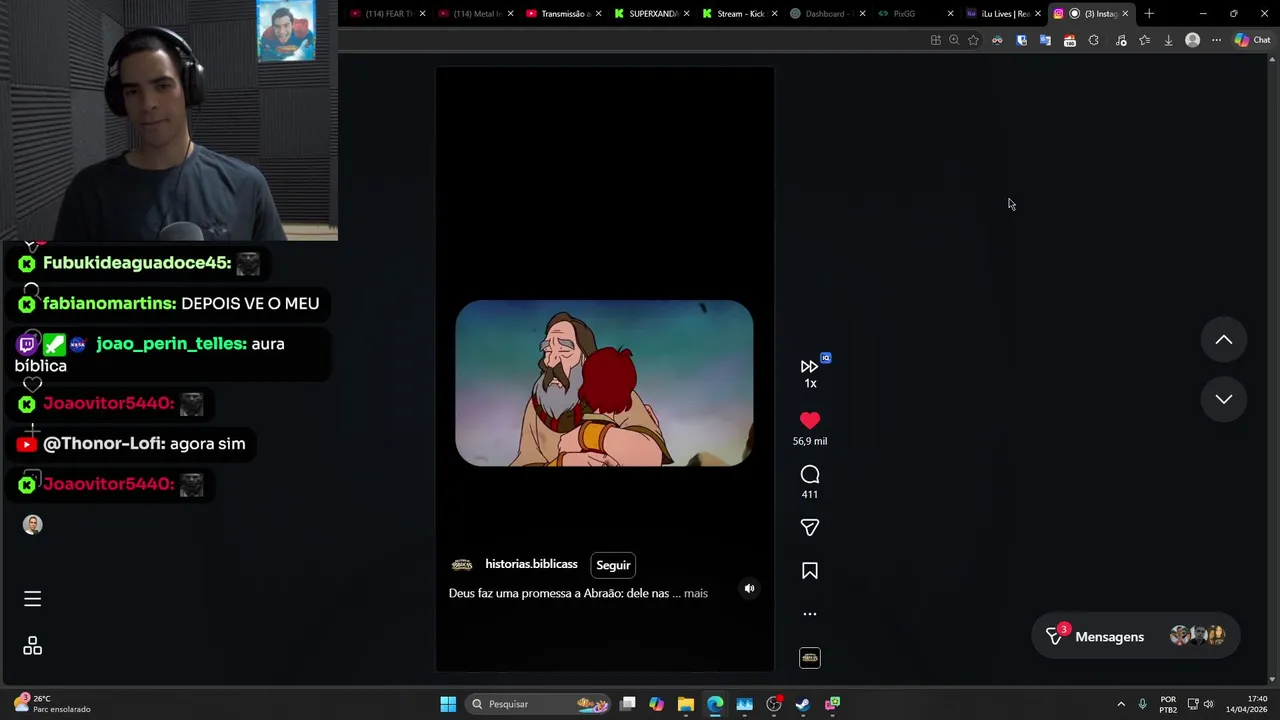Share the reel with the paper plane icon
Screen dimensions: 1280x720
click(810, 527)
